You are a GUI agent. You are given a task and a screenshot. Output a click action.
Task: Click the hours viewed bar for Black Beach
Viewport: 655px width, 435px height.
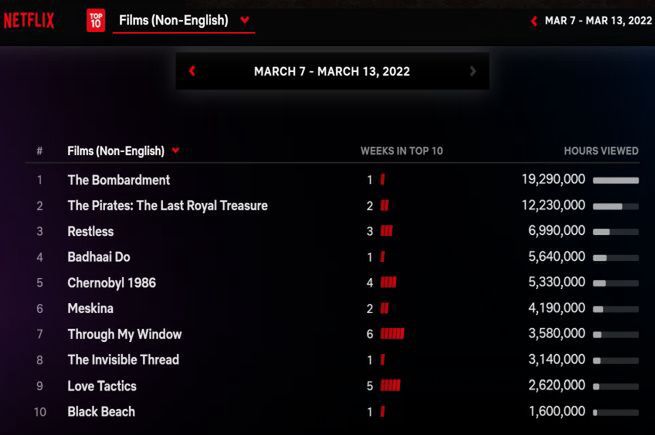616,412
